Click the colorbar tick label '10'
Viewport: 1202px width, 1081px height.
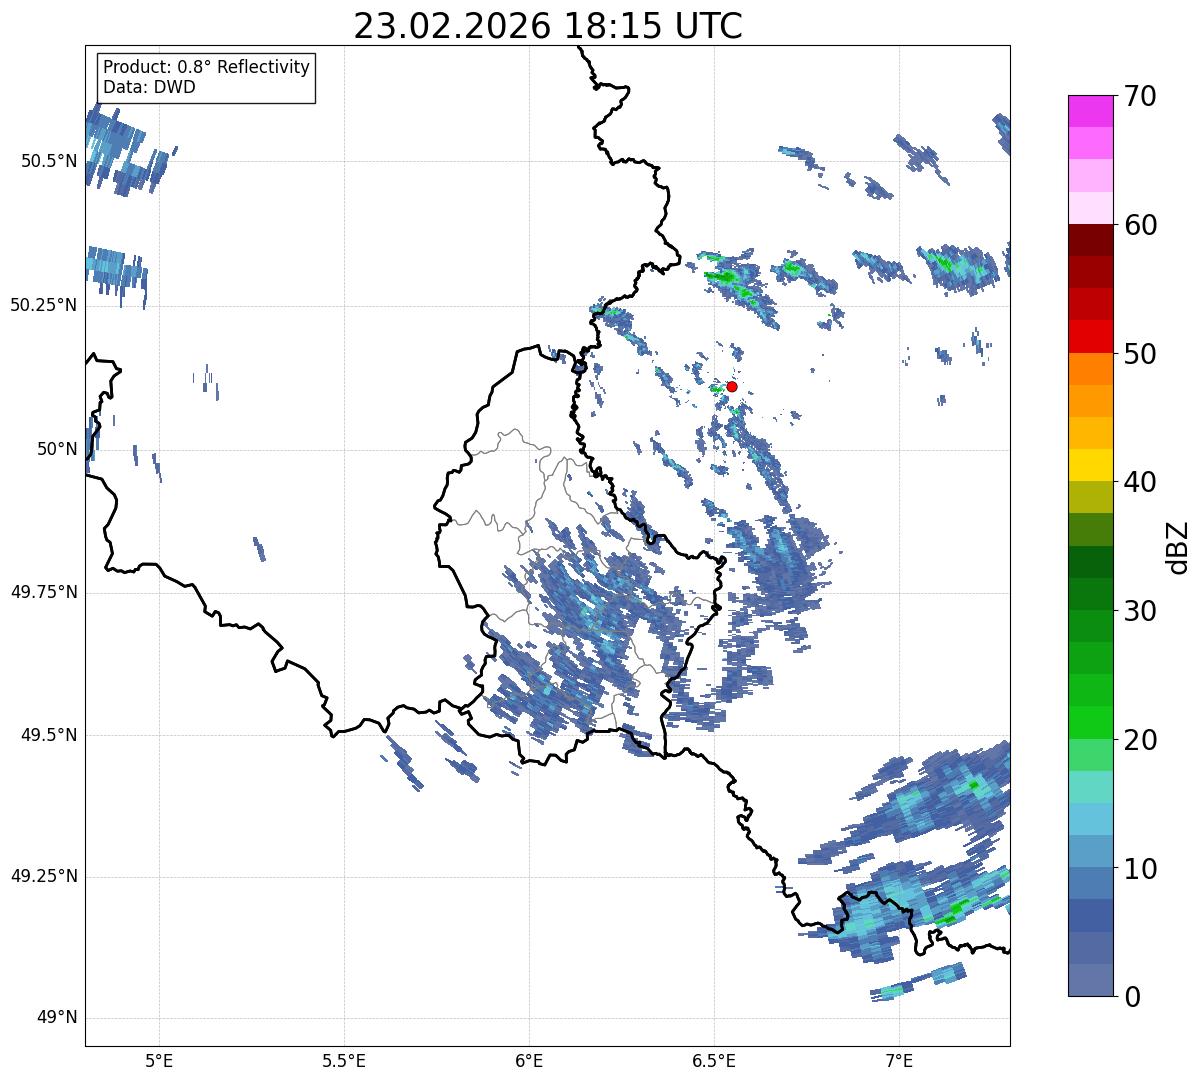[1140, 869]
